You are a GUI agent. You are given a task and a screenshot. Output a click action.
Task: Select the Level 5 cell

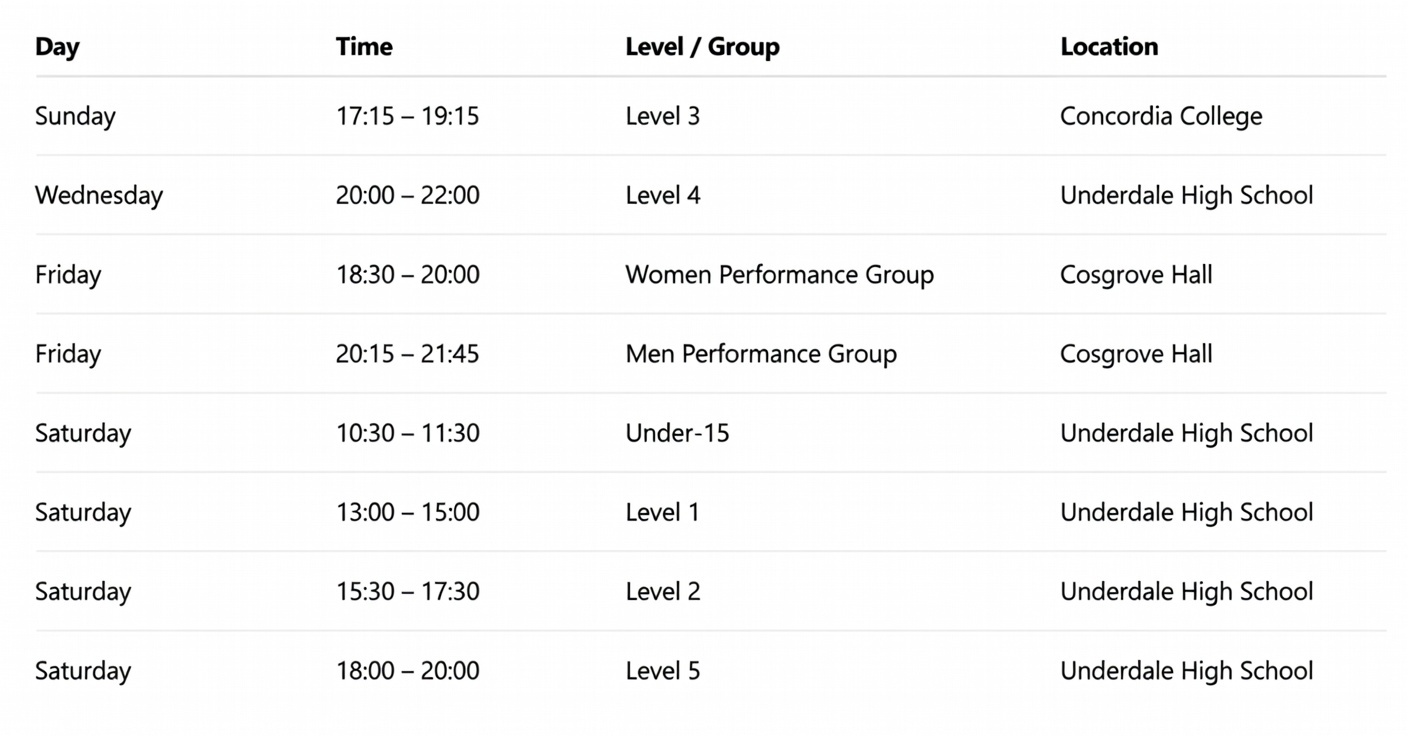tap(662, 670)
